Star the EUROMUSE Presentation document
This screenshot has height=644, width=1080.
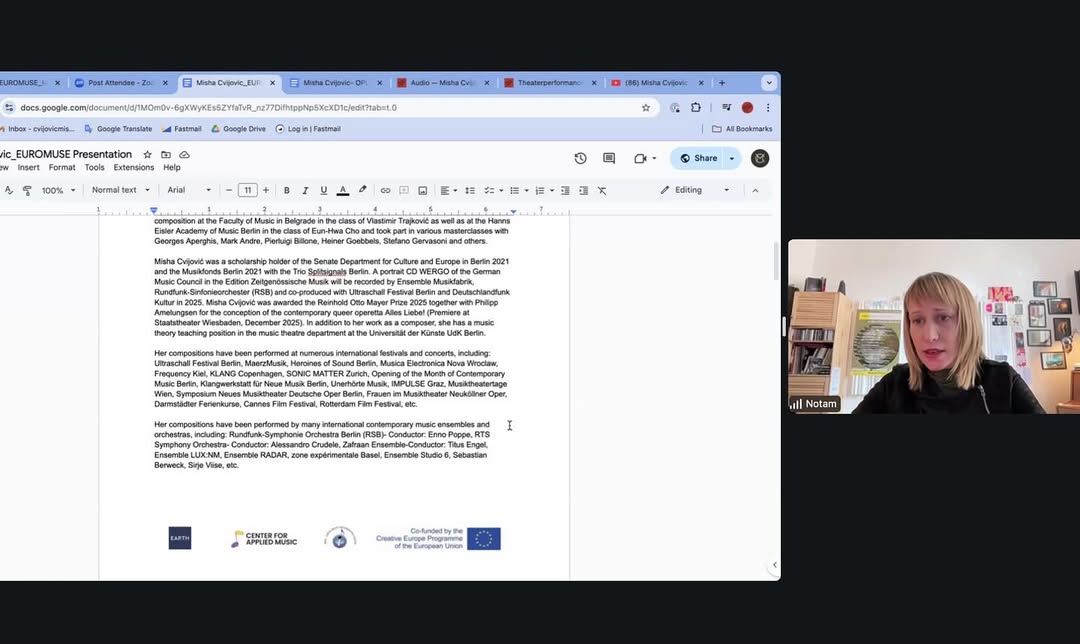(148, 155)
